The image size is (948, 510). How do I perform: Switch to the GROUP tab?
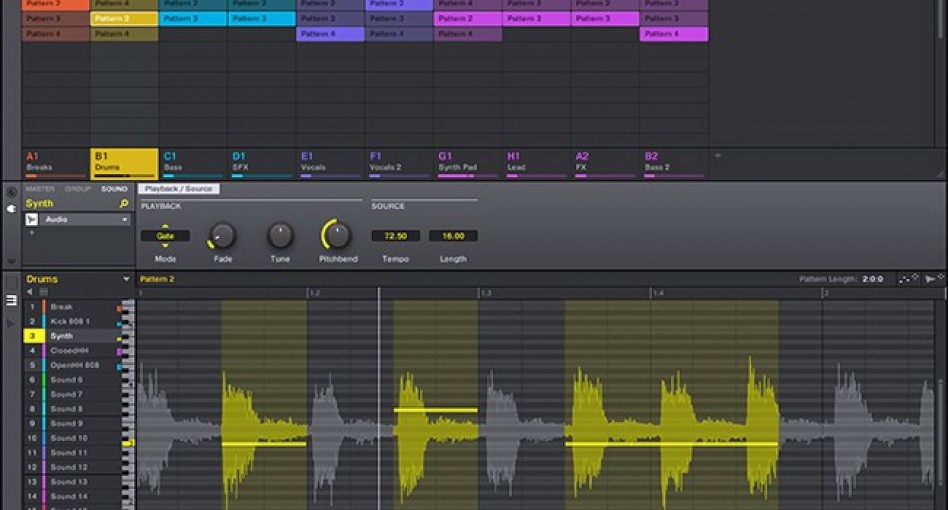(x=77, y=189)
